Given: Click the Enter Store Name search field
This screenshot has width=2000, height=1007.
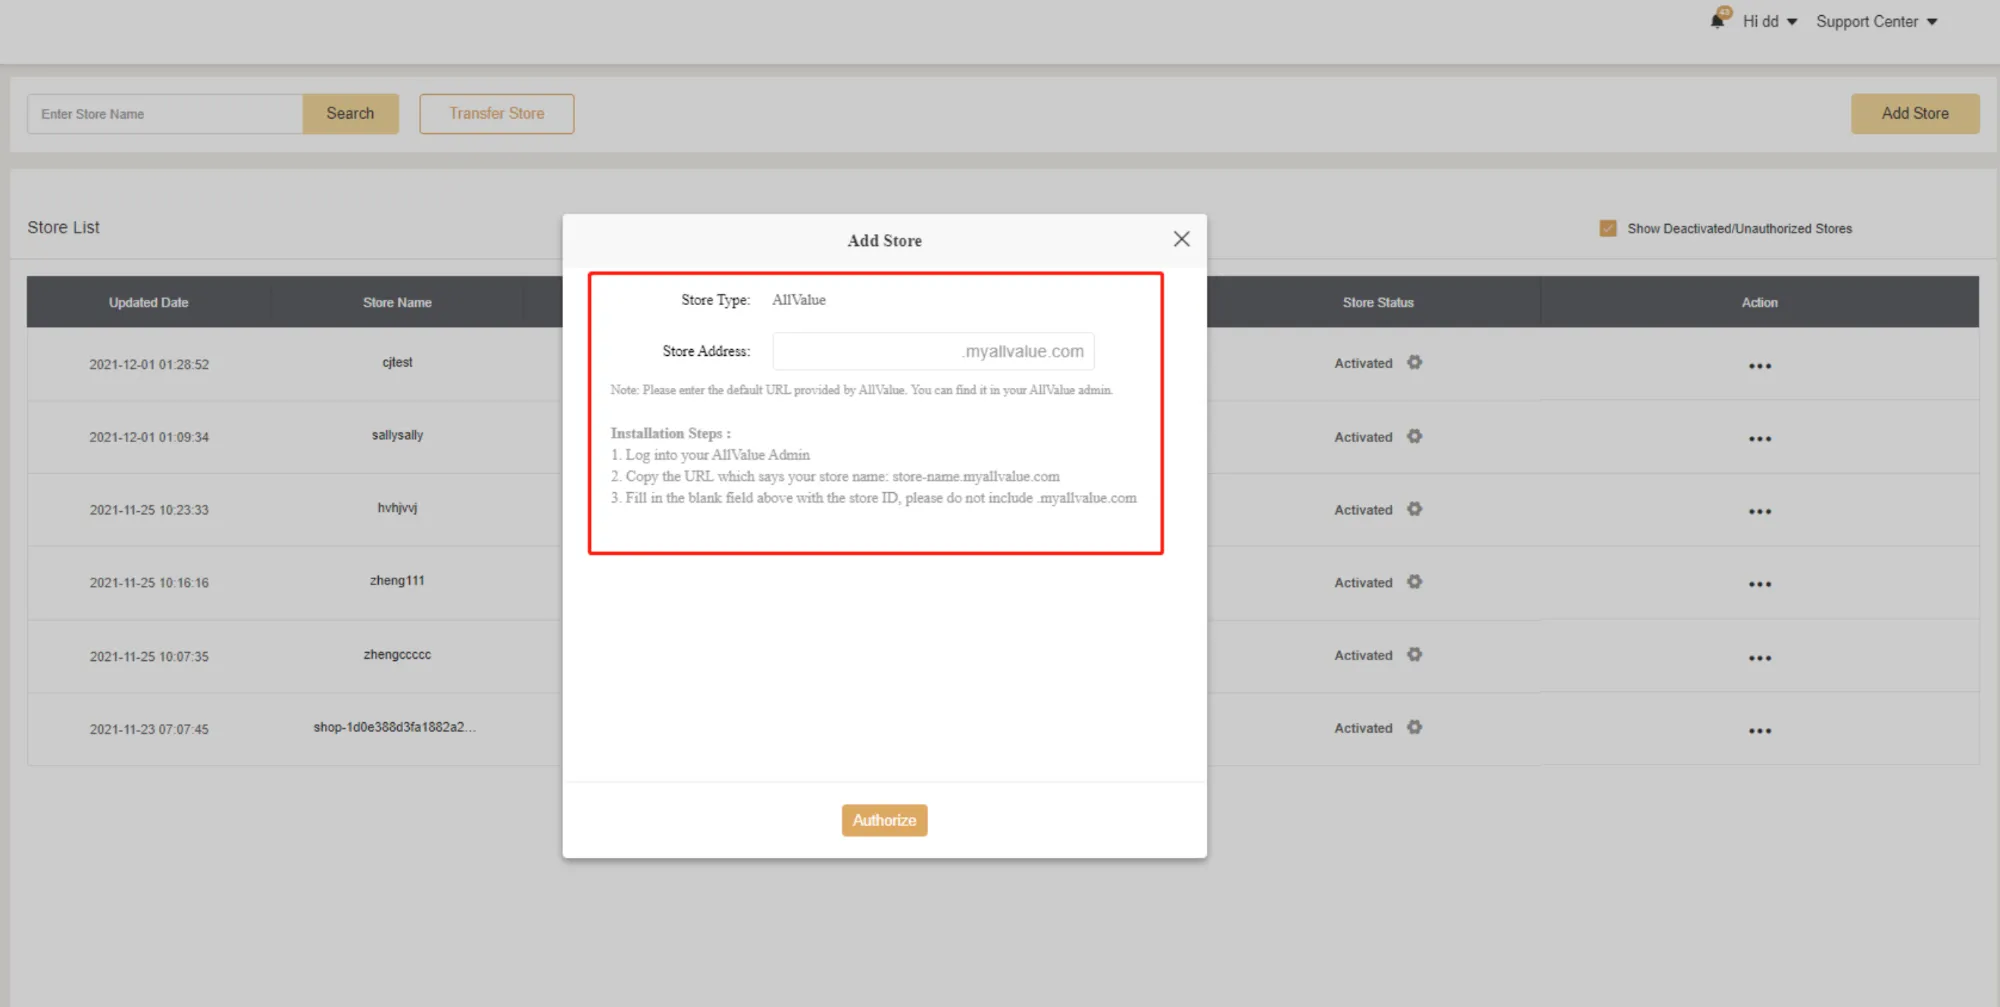Looking at the screenshot, I should (165, 114).
